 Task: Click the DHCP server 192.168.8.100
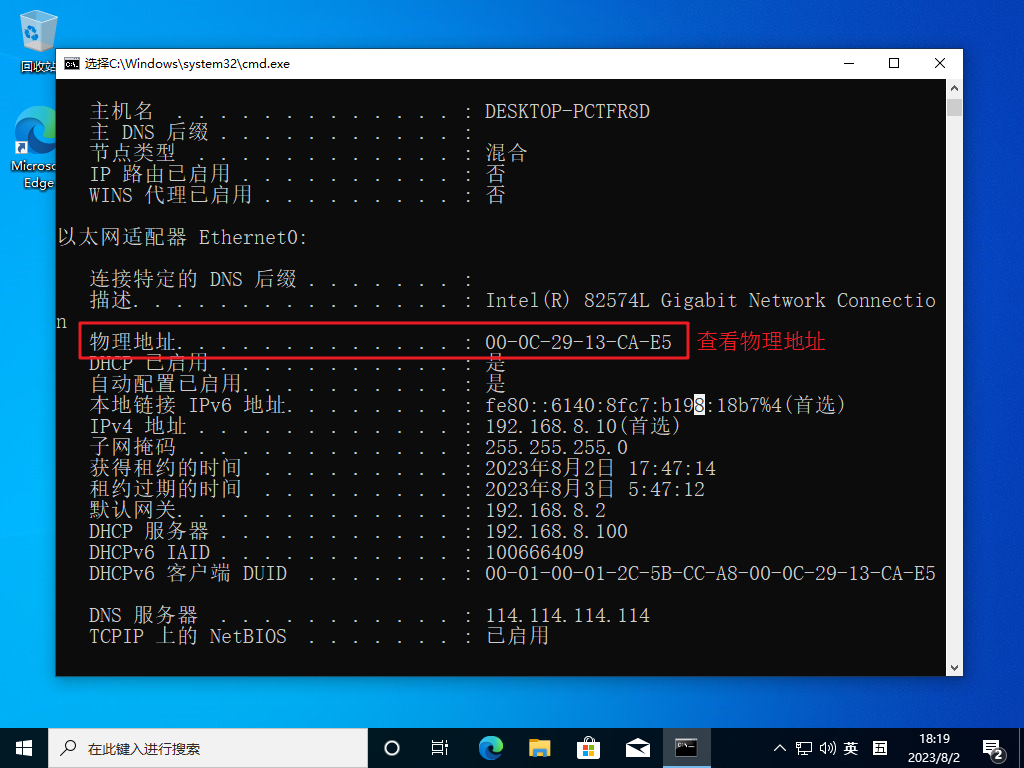(556, 531)
